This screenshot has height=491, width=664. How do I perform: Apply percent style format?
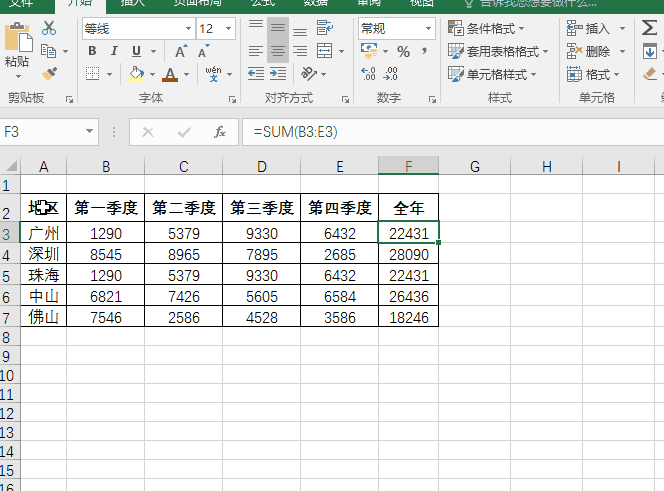[x=403, y=52]
